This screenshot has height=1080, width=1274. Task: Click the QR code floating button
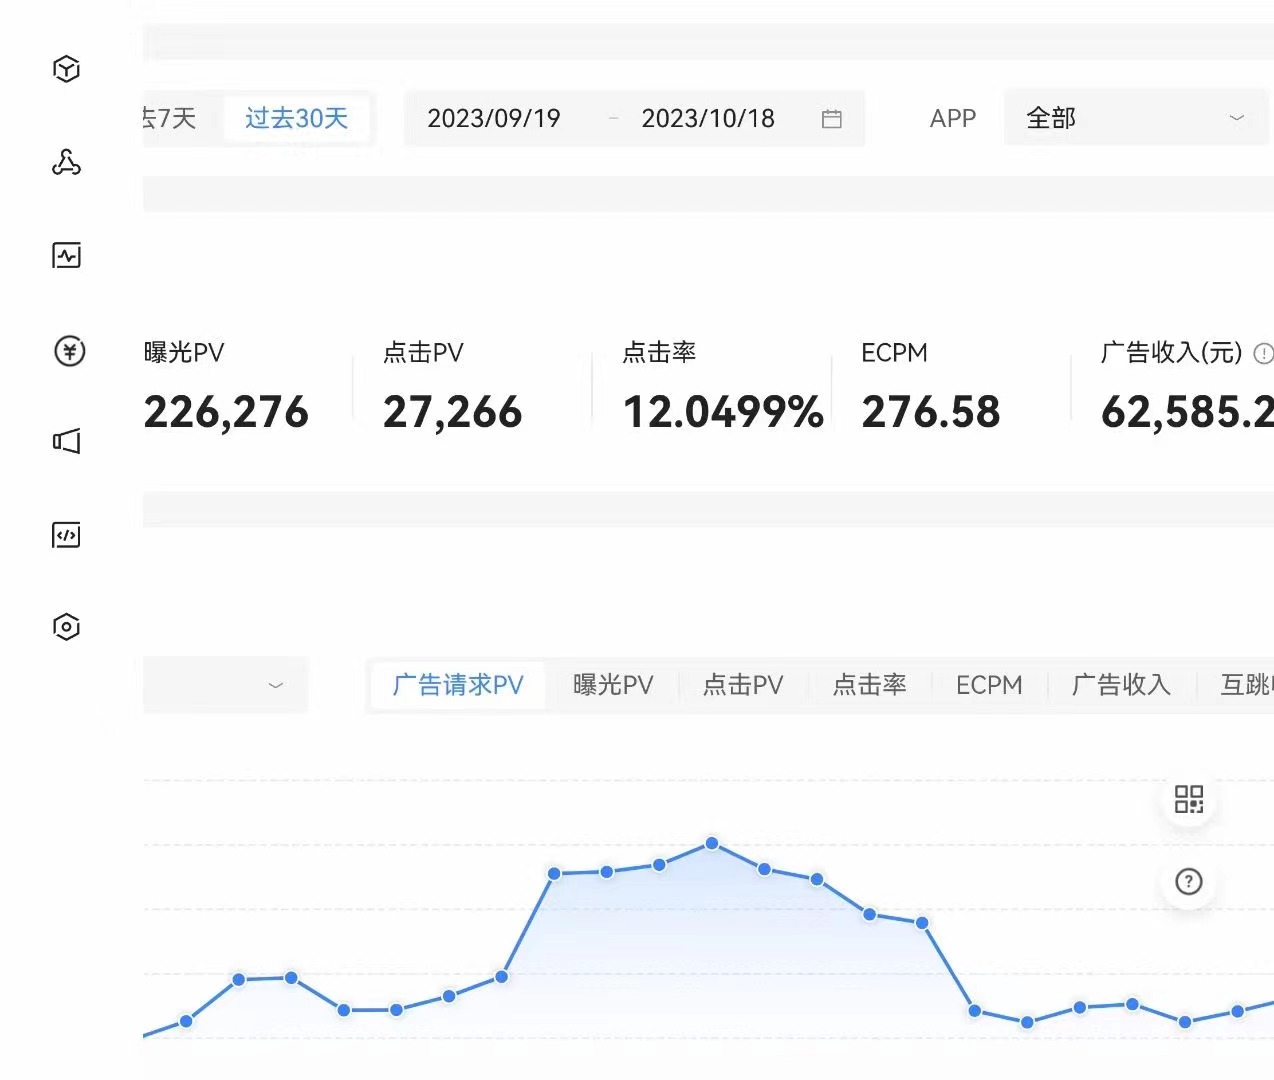point(1188,799)
